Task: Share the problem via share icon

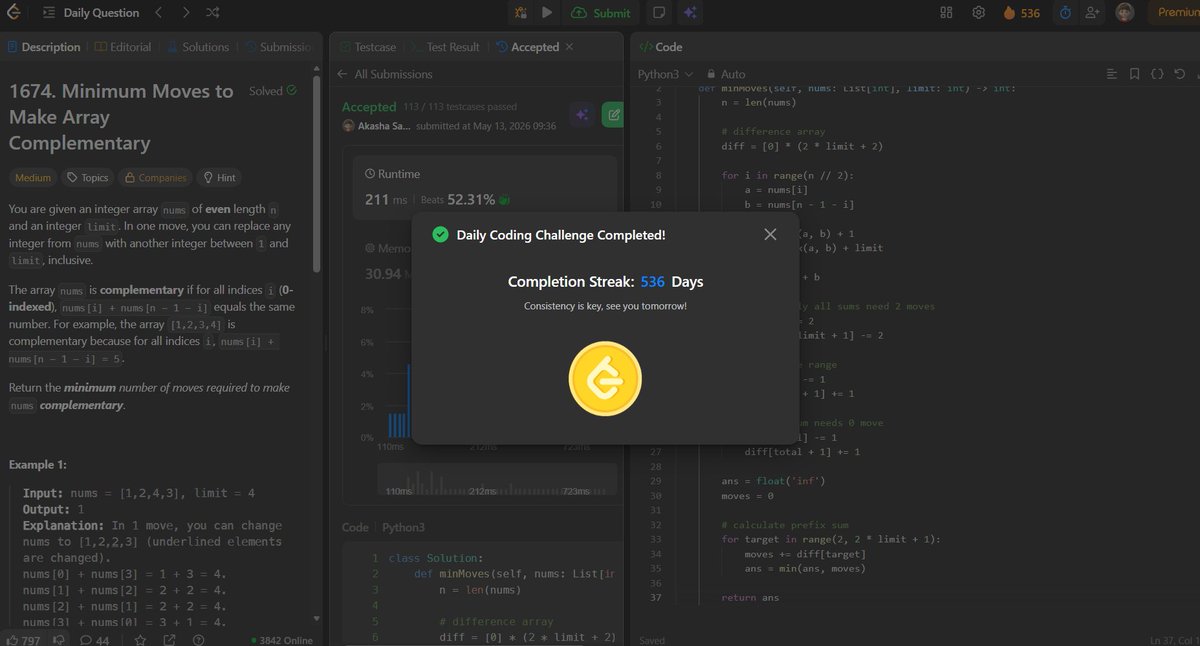Action: (170, 640)
